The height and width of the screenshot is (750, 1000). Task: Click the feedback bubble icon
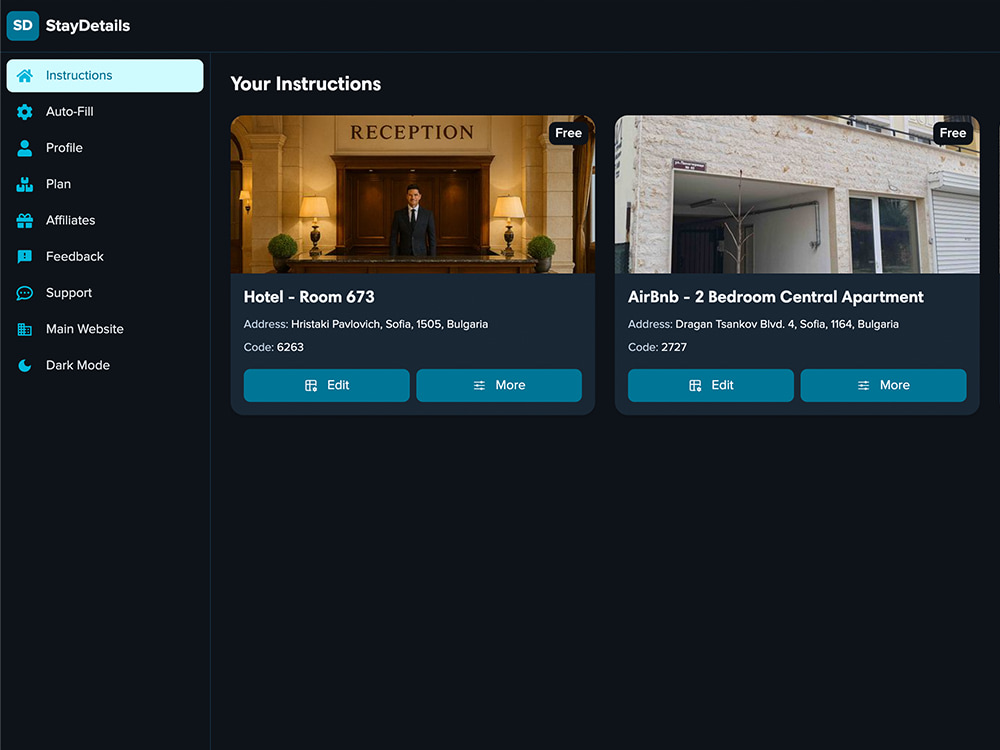[25, 256]
